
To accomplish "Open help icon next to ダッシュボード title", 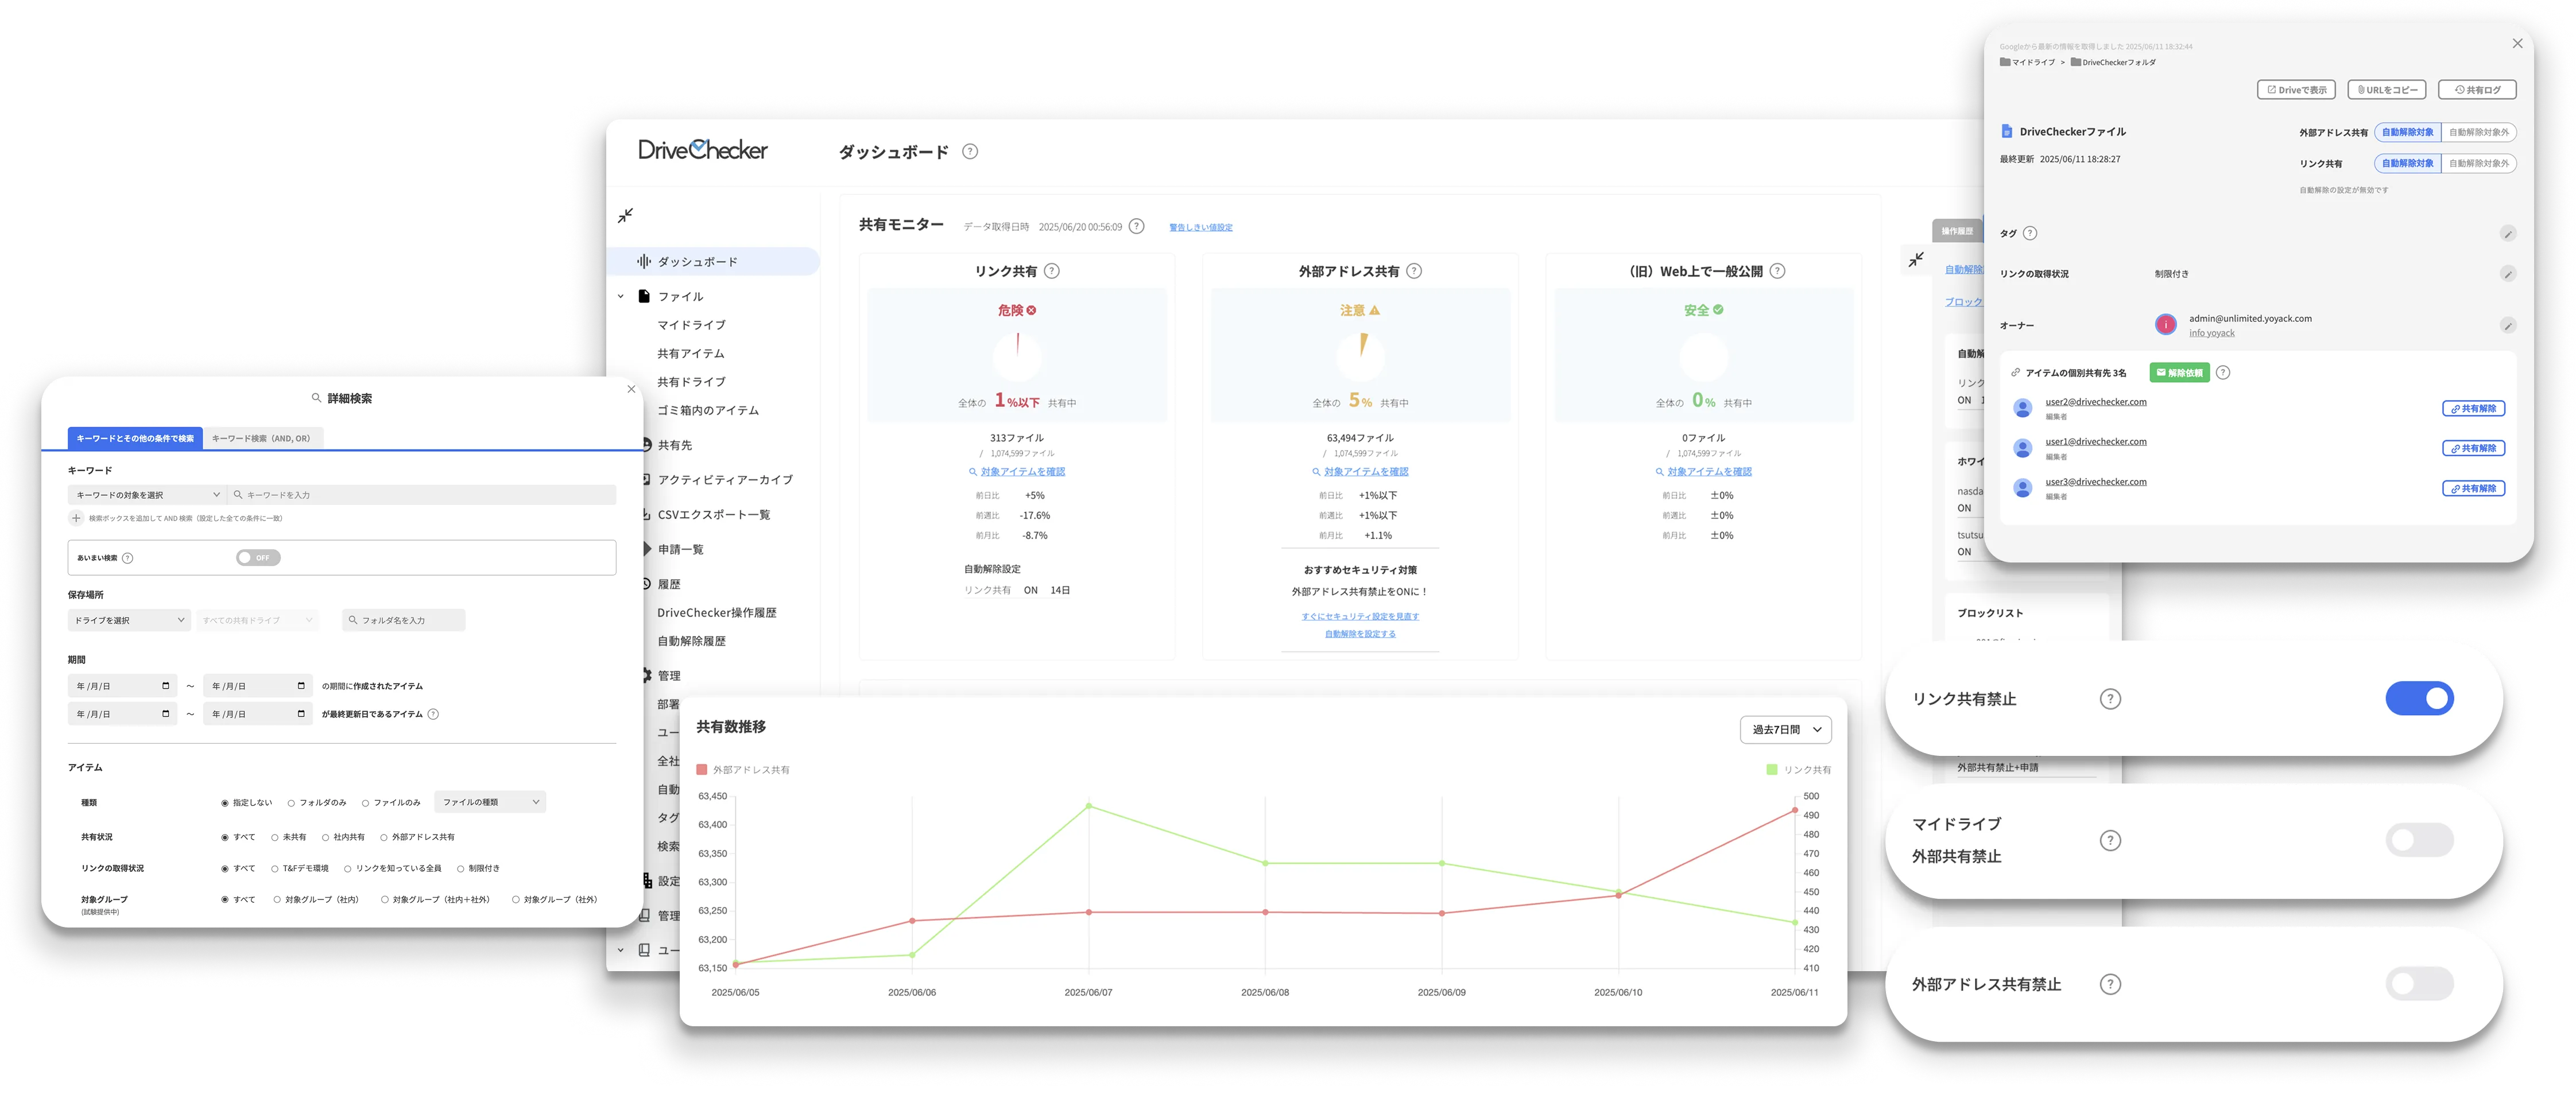I will click(970, 152).
